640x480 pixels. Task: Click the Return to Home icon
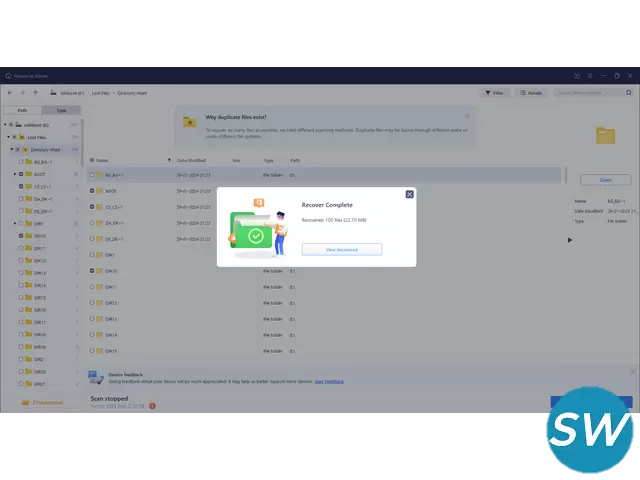tap(9, 75)
